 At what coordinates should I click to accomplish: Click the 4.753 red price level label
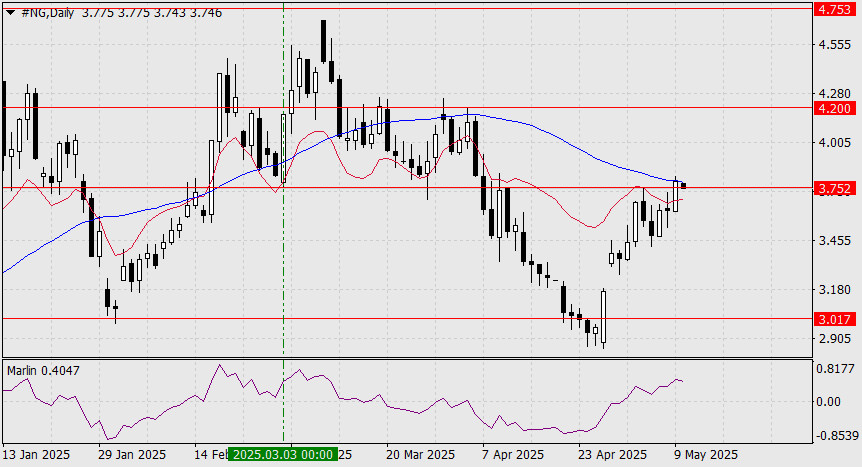pyautogui.click(x=835, y=9)
